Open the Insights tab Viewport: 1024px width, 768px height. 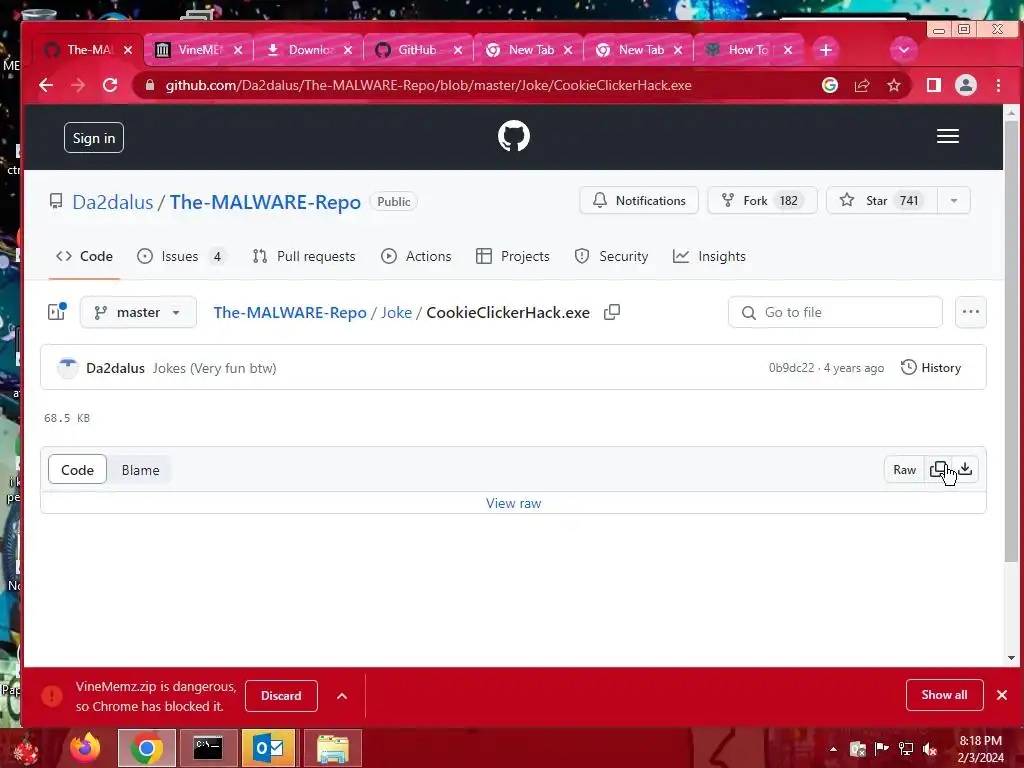[709, 257]
